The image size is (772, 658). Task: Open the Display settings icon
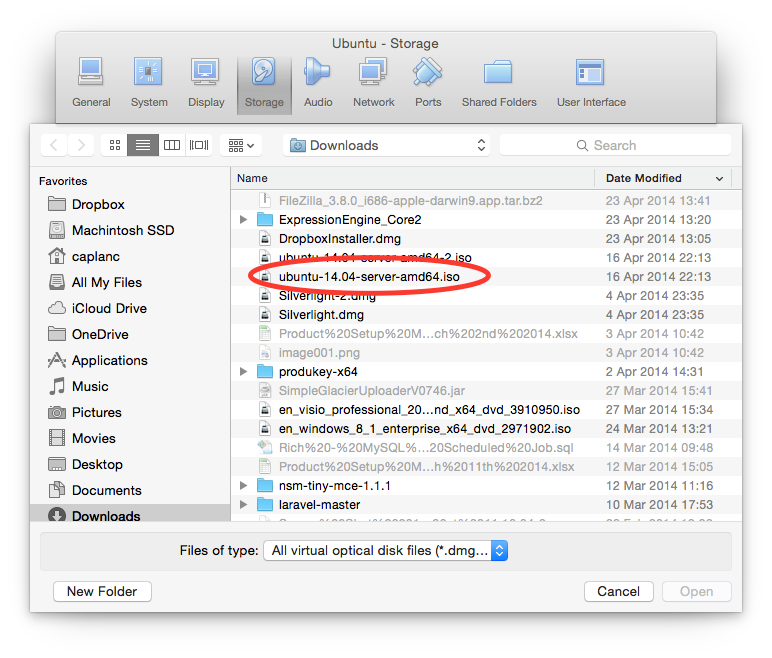pyautogui.click(x=206, y=73)
